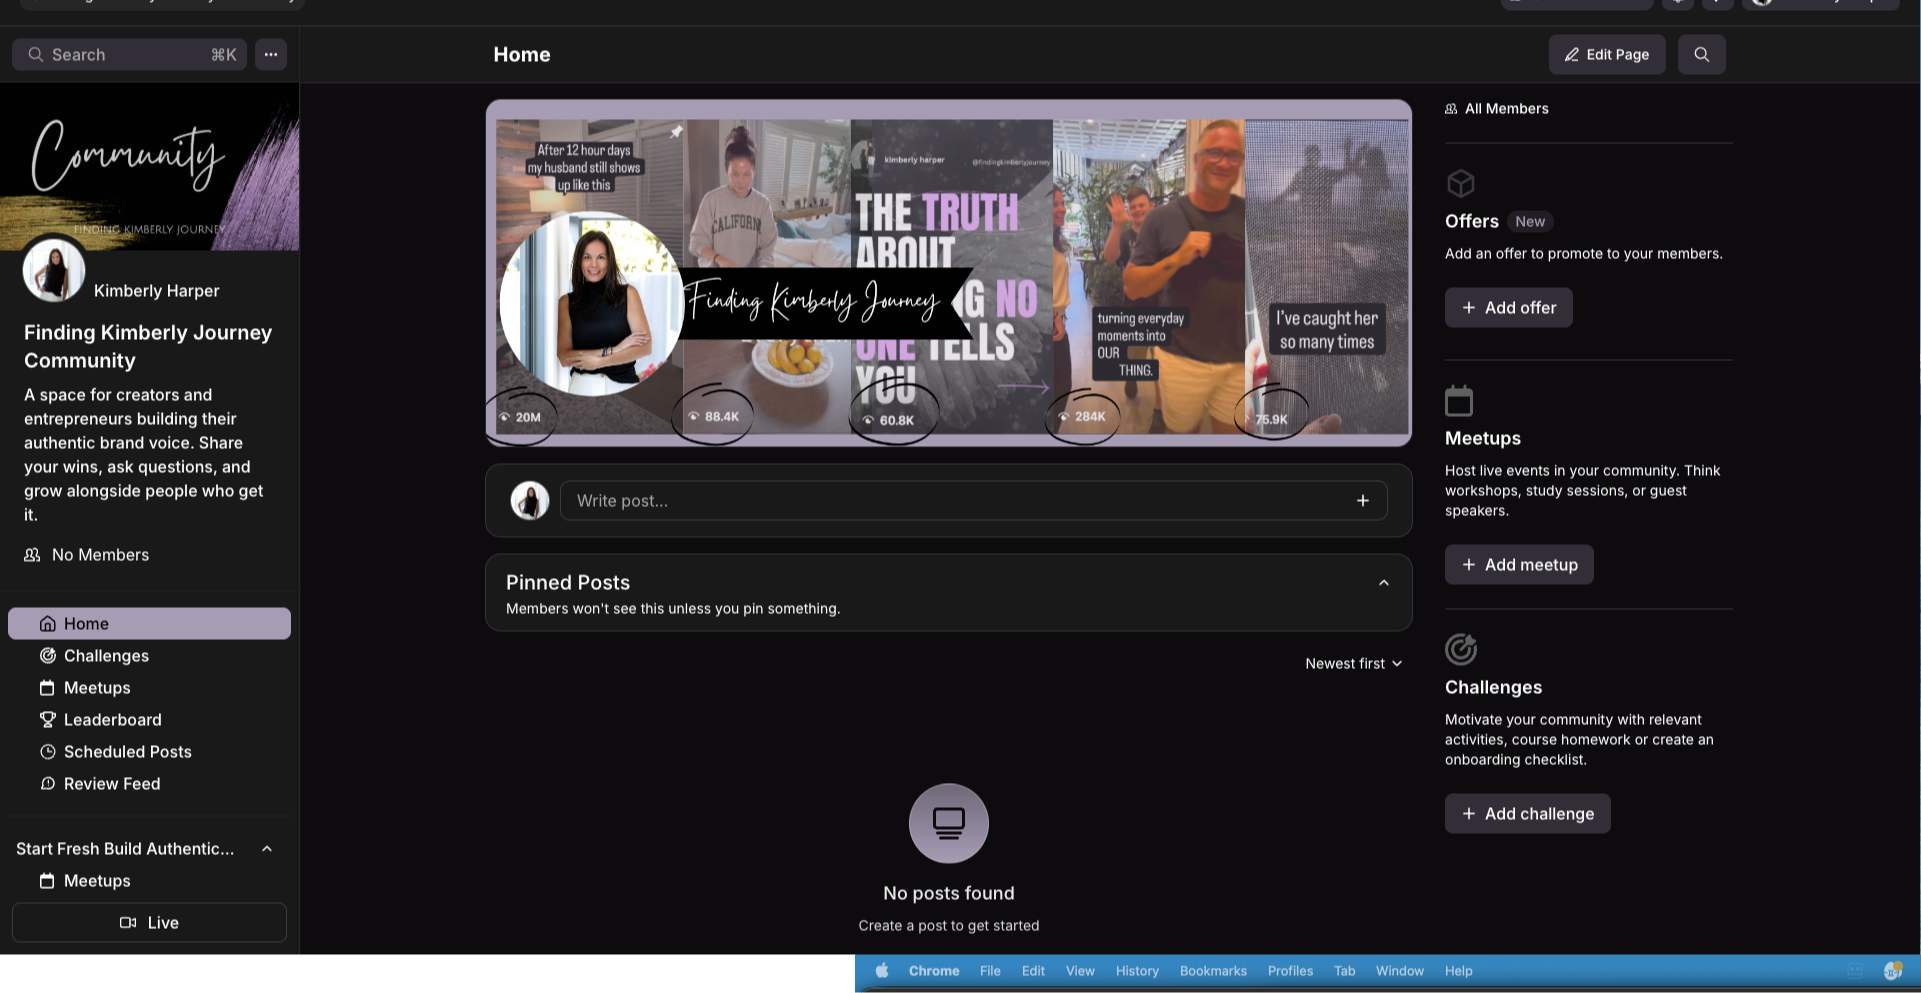Open the File menu
The width and height of the screenshot is (1921, 993).
(990, 971)
